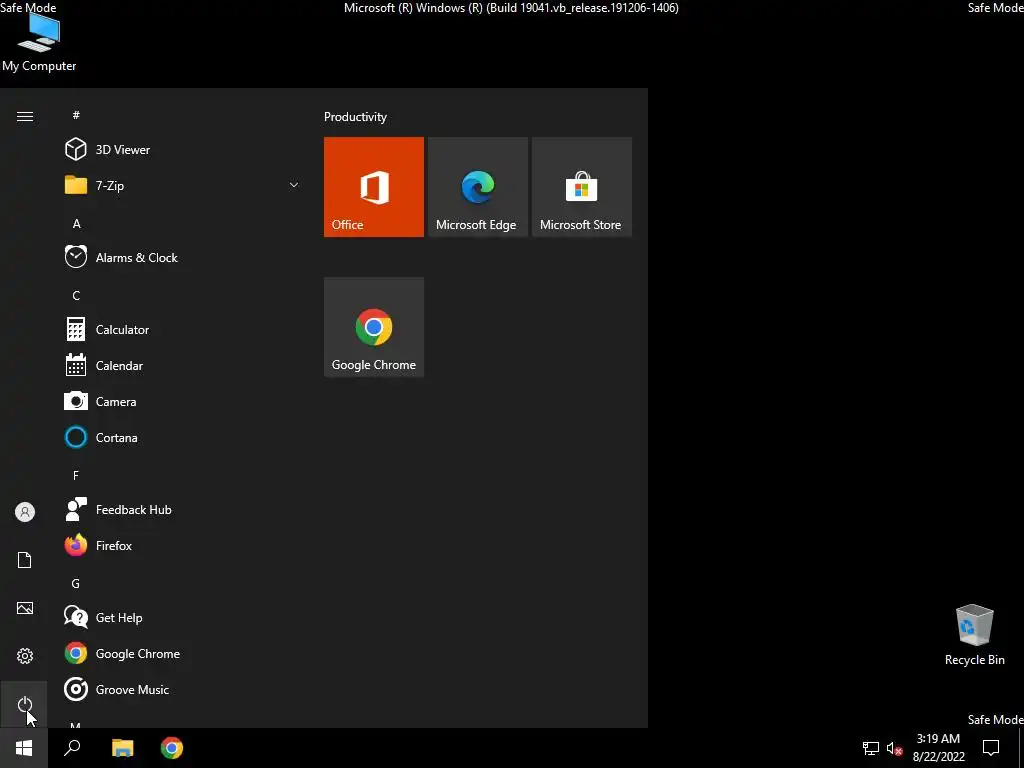
Task: Click the muted volume tray icon
Action: click(894, 748)
